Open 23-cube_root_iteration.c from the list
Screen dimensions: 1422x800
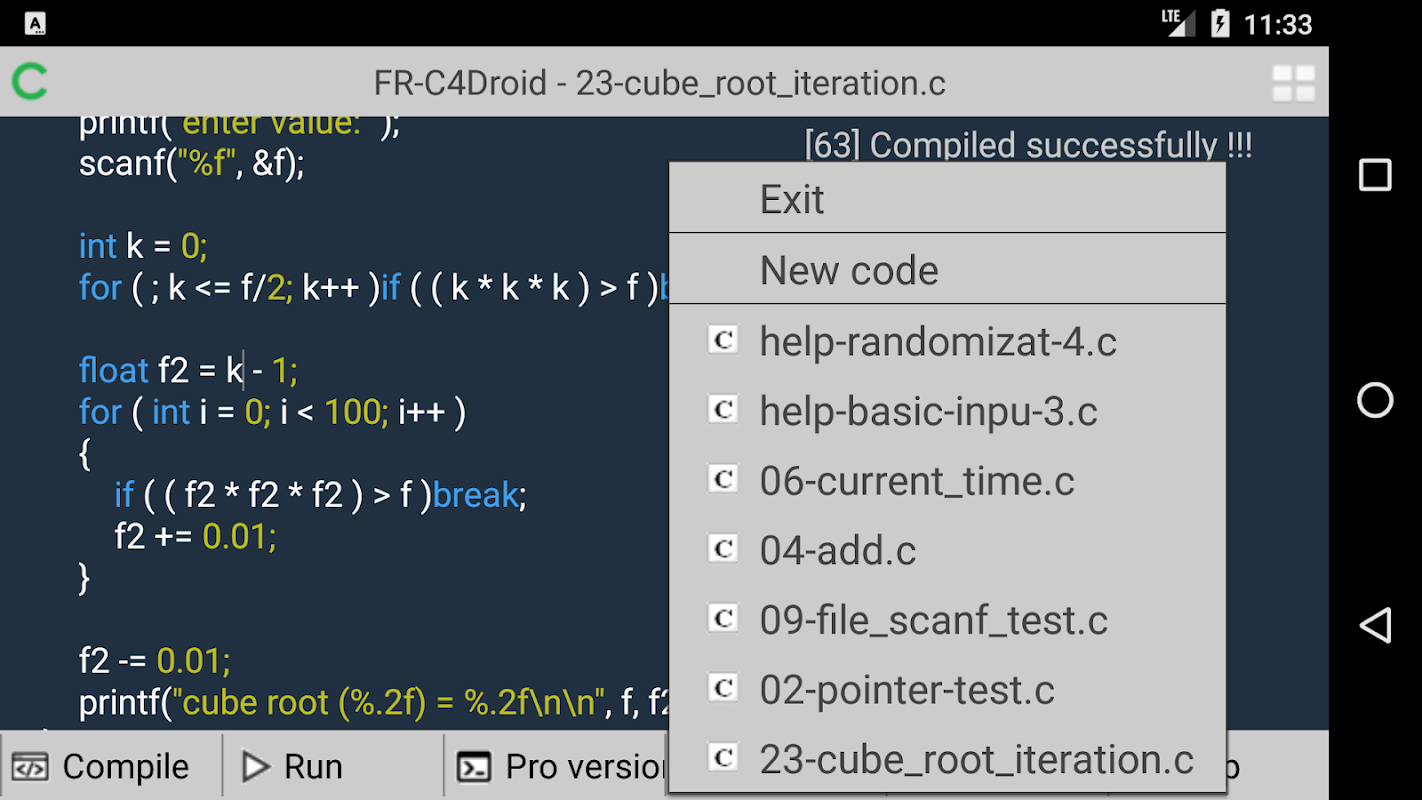point(976,759)
